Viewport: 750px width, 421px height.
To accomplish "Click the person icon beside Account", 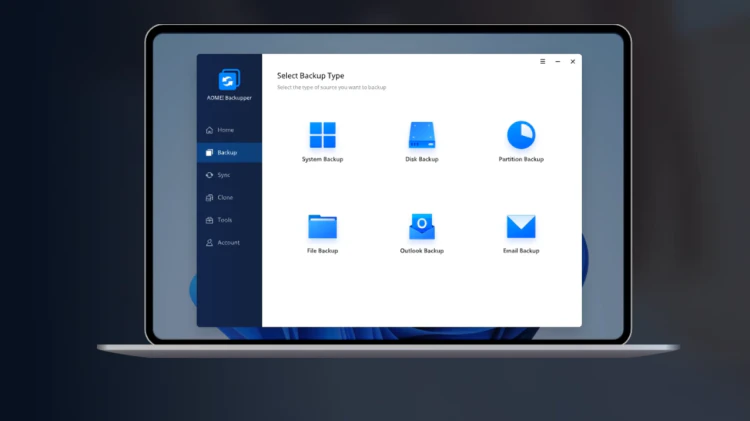I will point(209,243).
